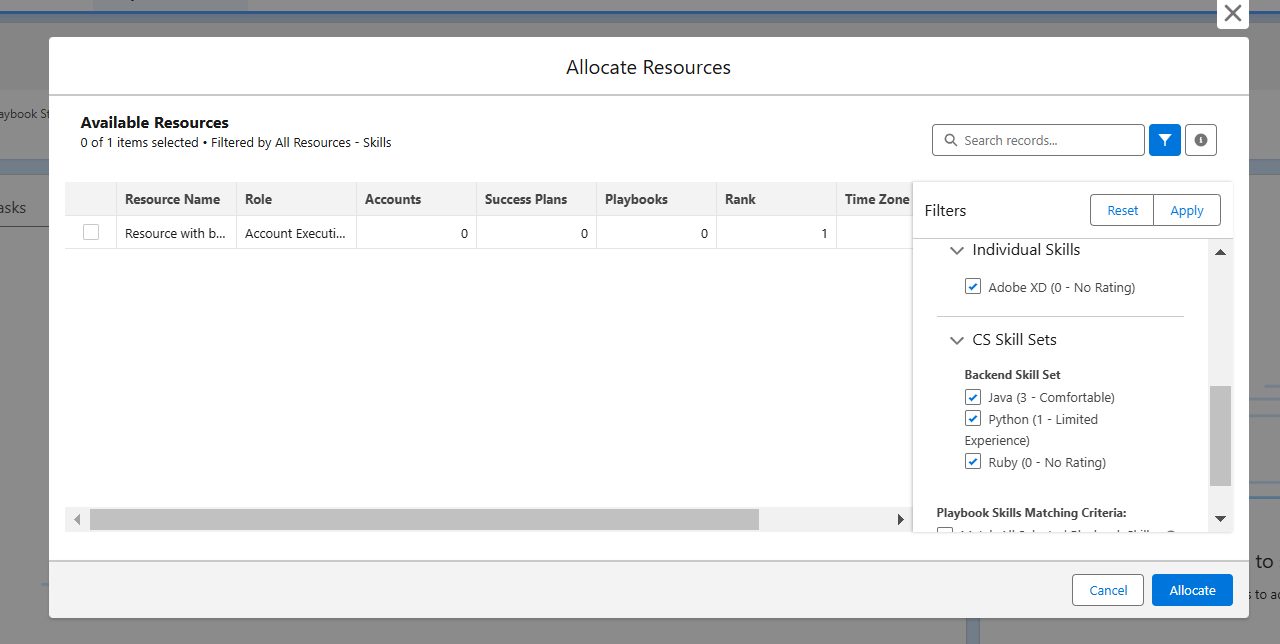Click inside the Search records field

click(1040, 140)
